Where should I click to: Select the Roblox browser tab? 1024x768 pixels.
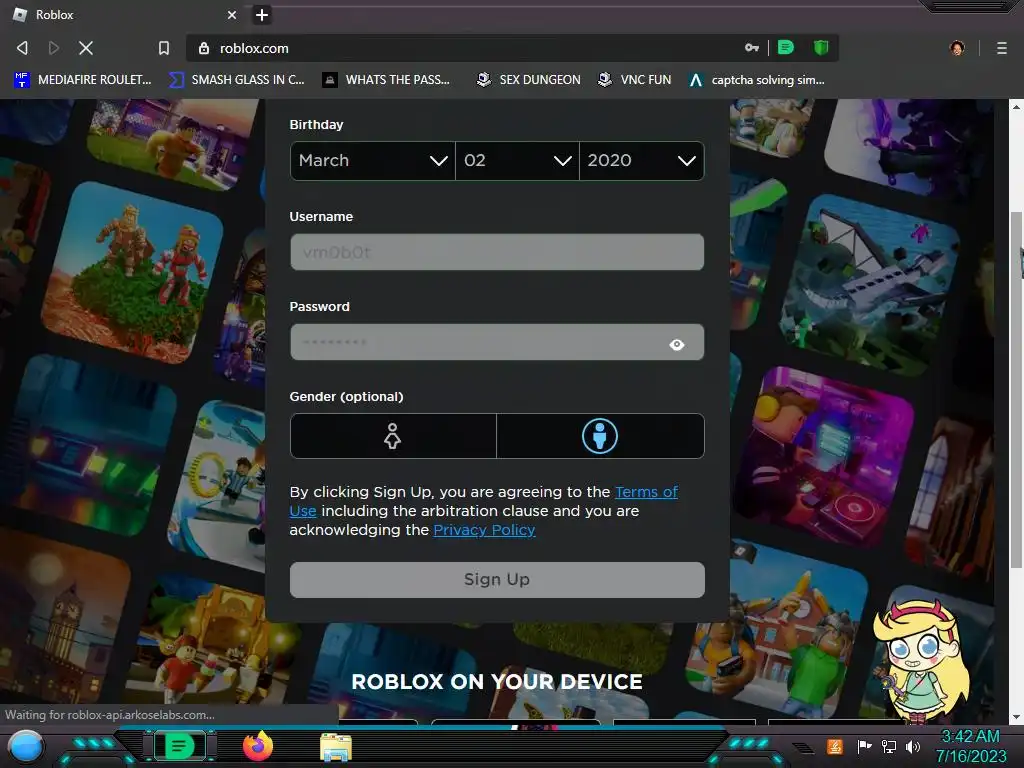[124, 14]
